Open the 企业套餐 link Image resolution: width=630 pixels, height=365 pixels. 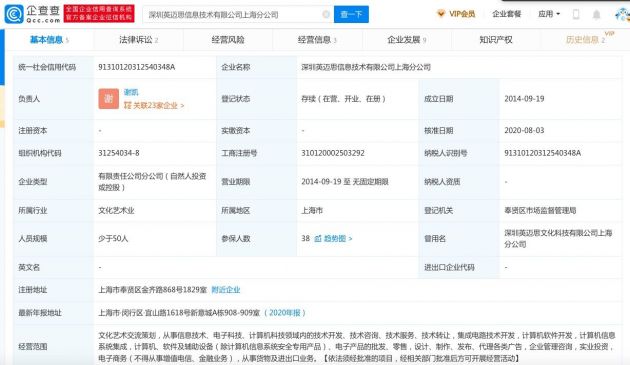click(x=506, y=14)
